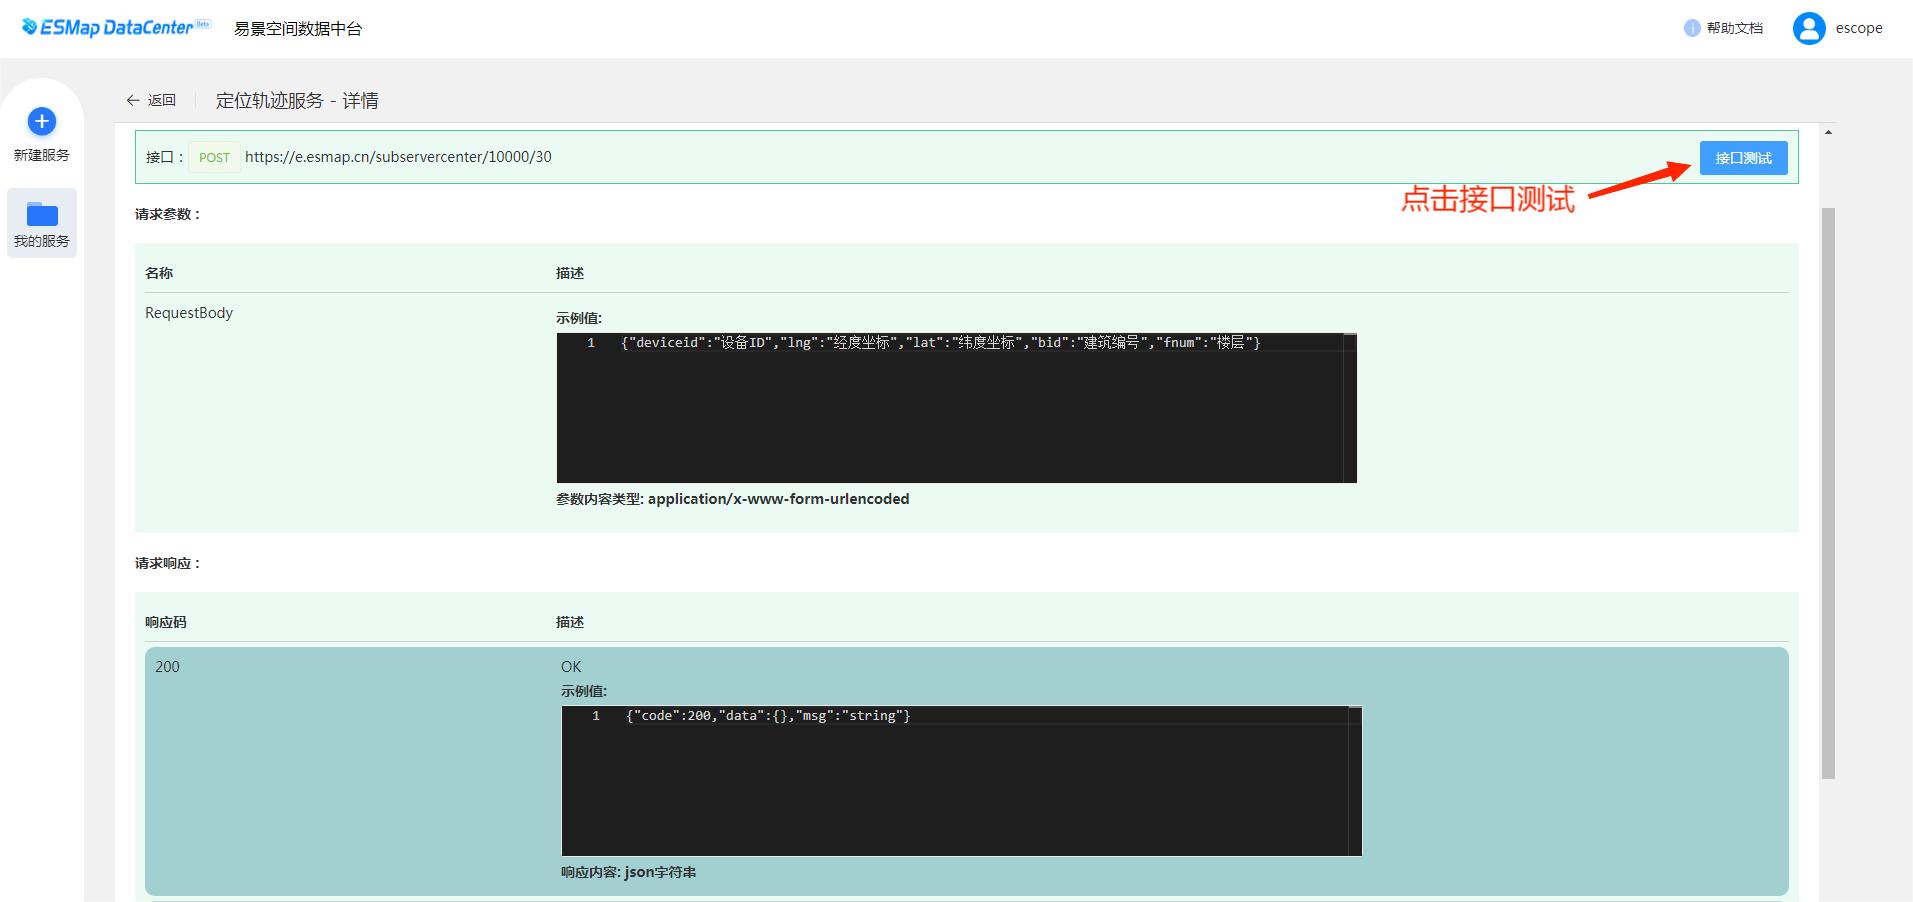The image size is (1913, 902).
Task: Open the user avatar icon
Action: click(x=1808, y=28)
